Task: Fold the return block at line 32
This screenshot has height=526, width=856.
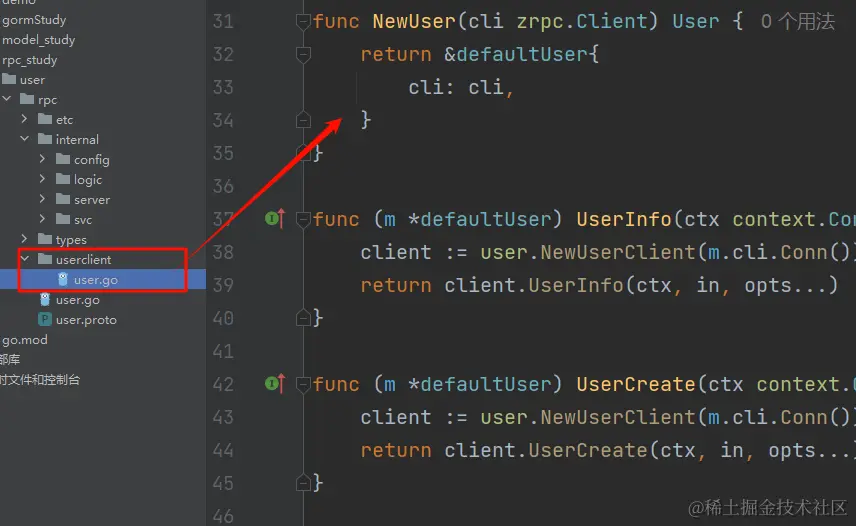Action: pyautogui.click(x=304, y=55)
